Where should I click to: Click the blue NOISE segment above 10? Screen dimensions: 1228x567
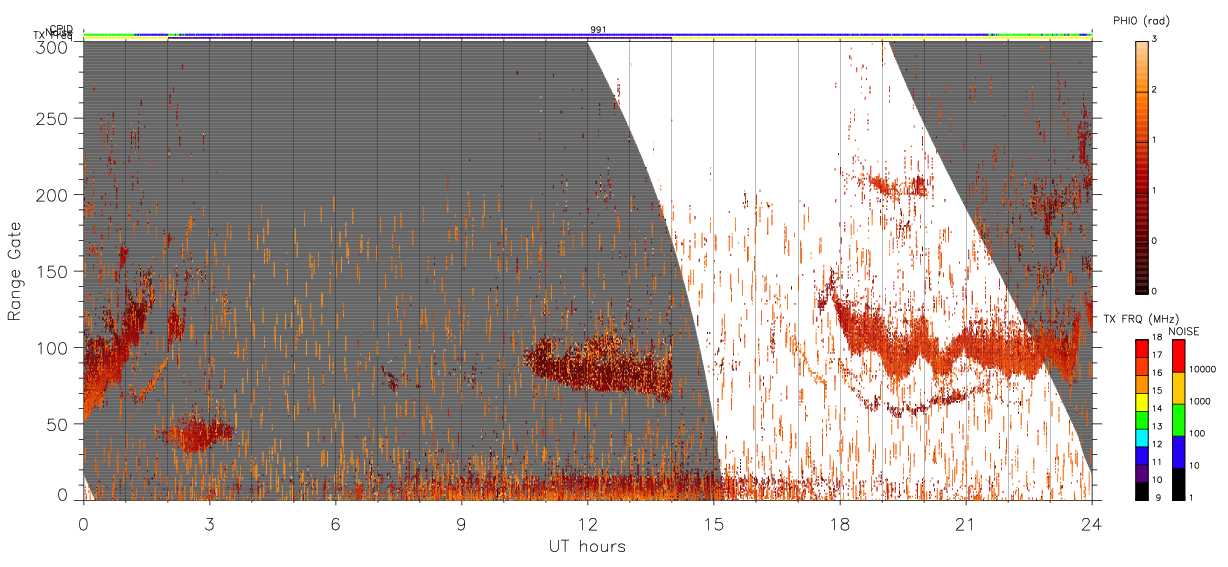point(1179,452)
